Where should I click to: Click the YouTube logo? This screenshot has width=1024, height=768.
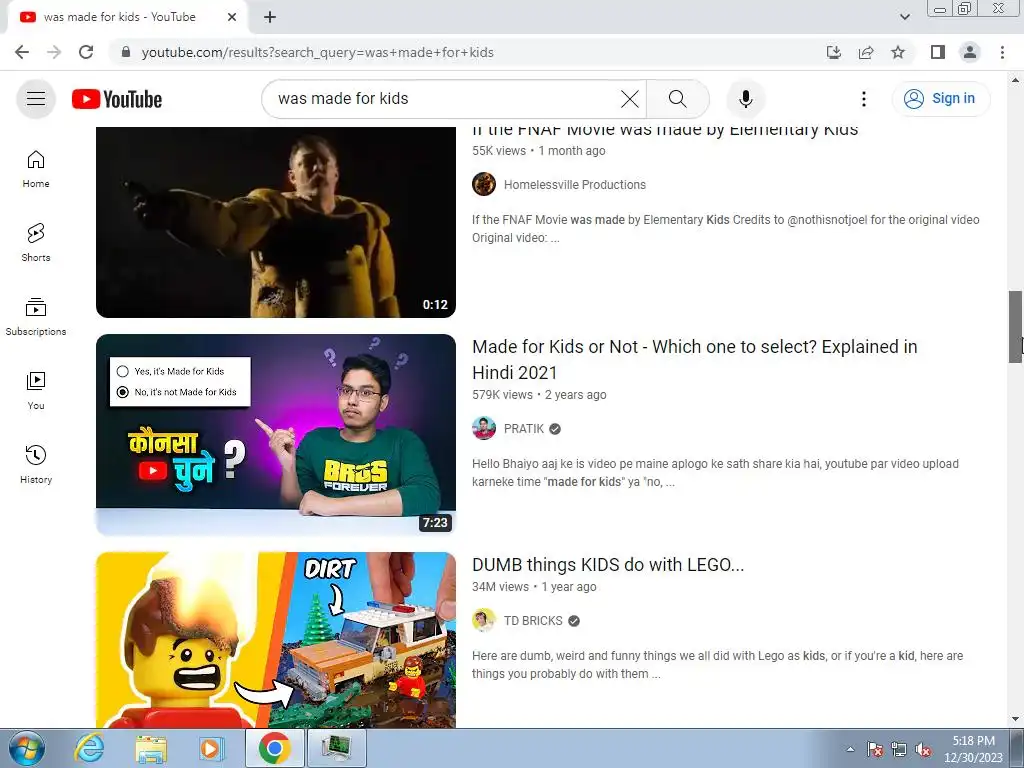pyautogui.click(x=117, y=99)
